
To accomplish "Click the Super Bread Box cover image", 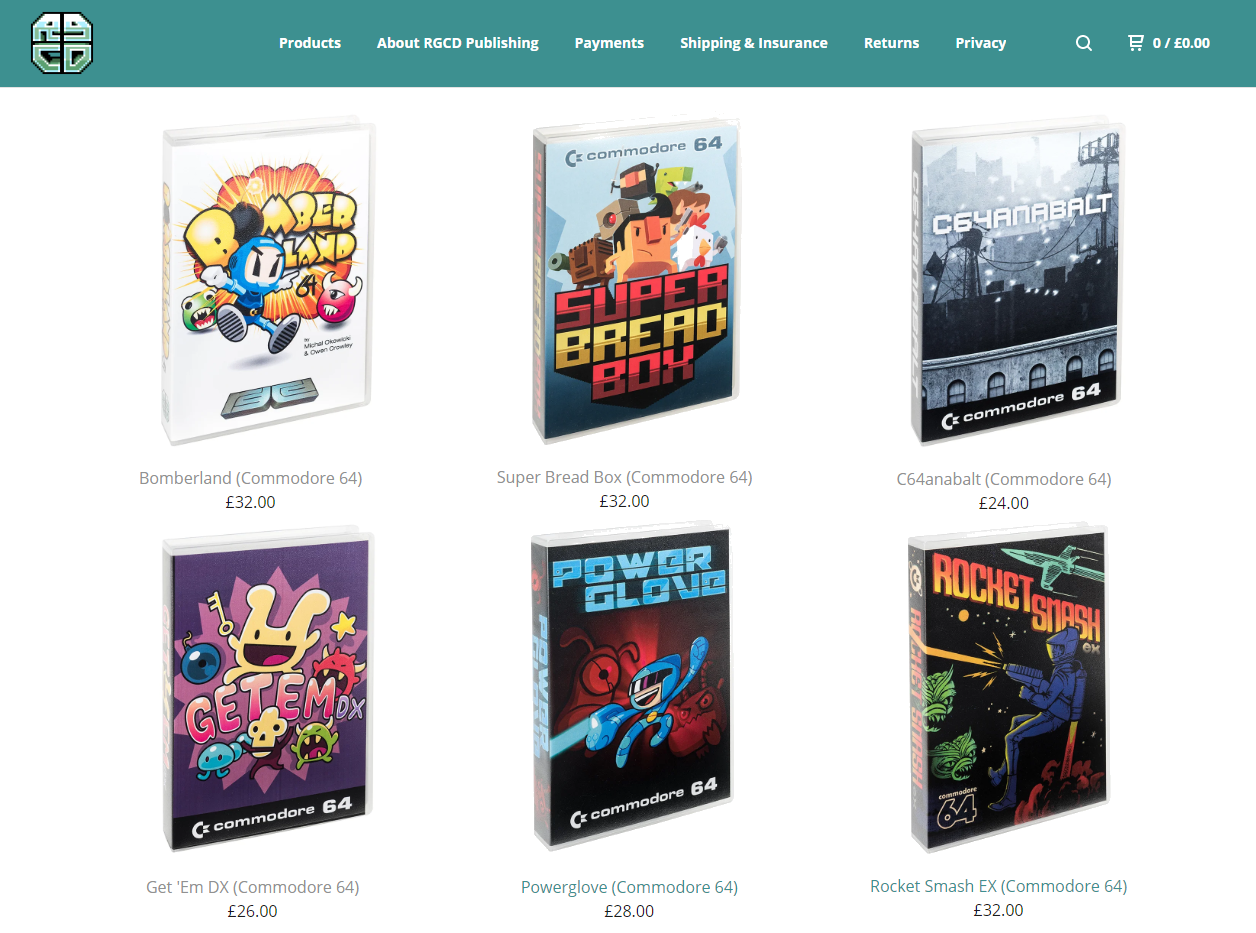I will click(x=637, y=283).
